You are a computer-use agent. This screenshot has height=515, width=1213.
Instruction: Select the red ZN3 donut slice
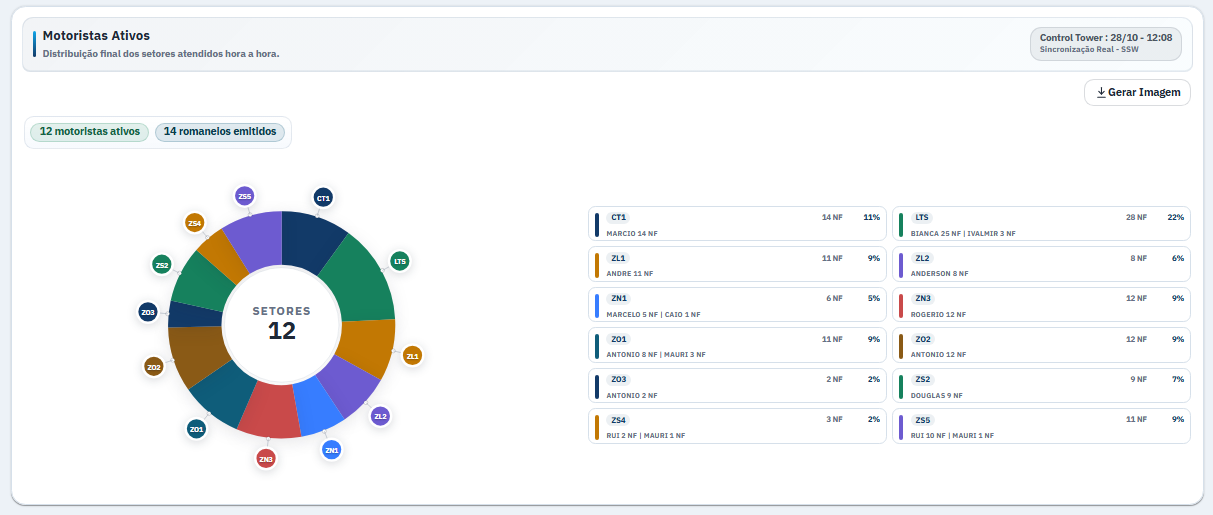tap(272, 410)
